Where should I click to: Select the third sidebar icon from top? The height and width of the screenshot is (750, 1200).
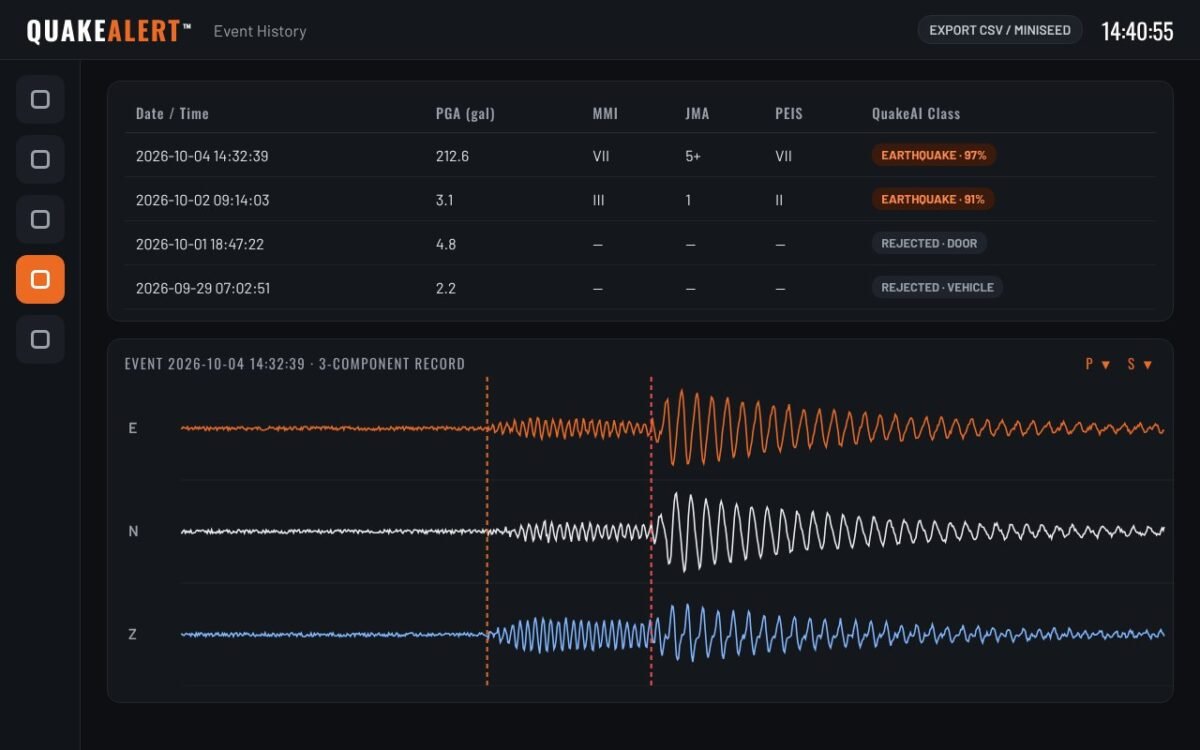[40, 219]
